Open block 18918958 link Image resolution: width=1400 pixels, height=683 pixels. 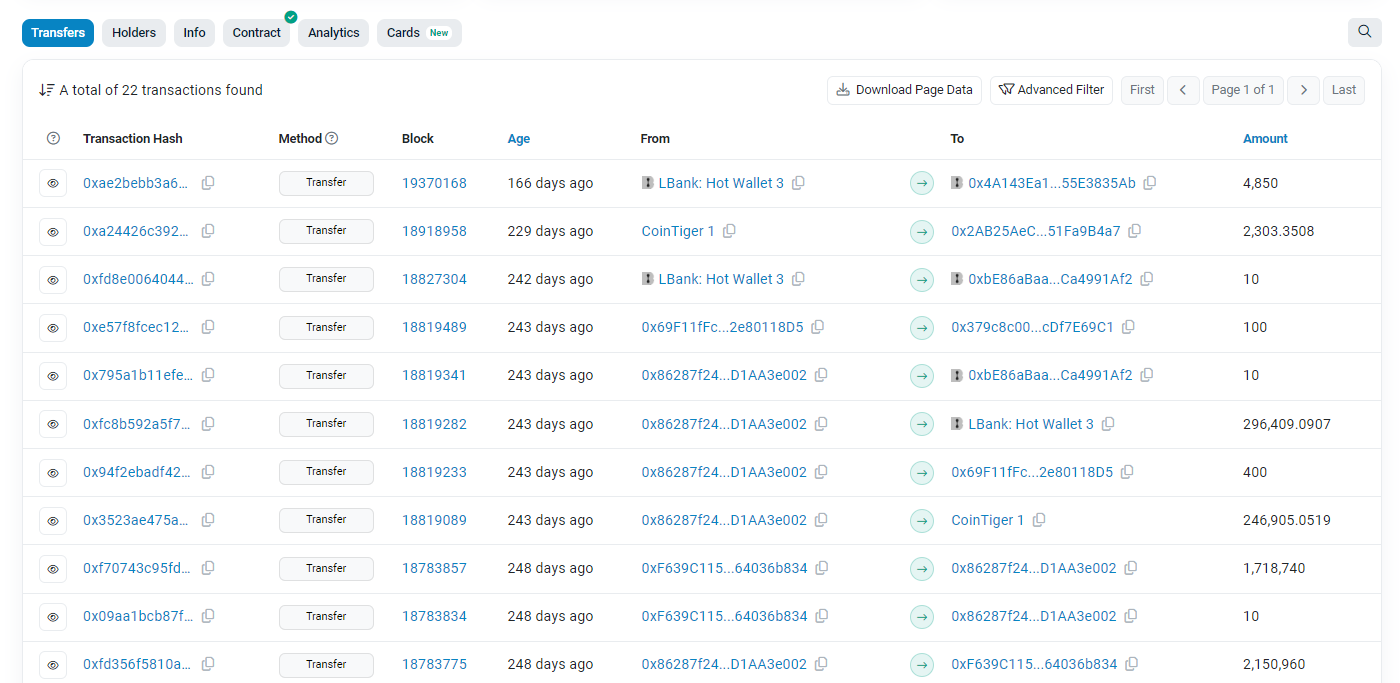(434, 231)
